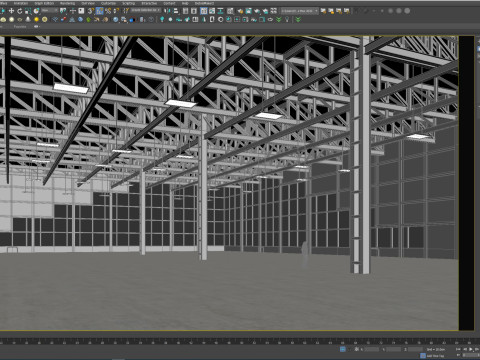
Task: Step to the previous frame
Action: [465, 349]
